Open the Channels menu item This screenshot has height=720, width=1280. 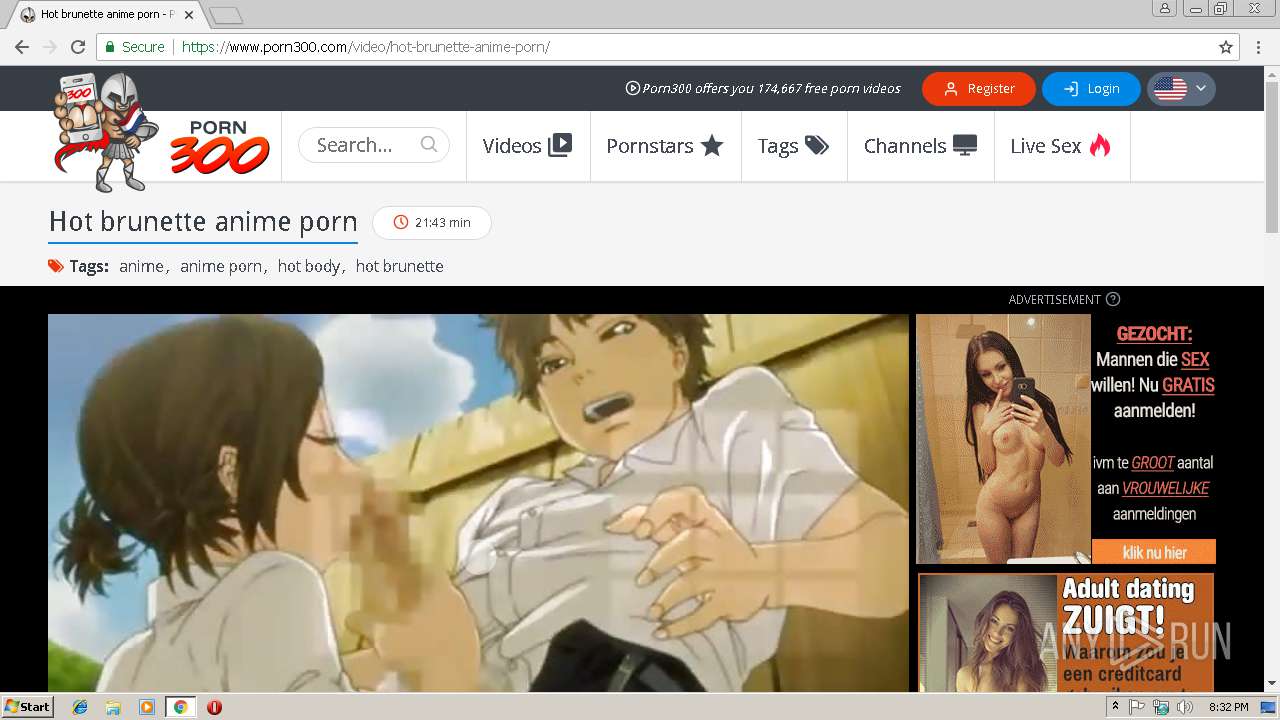coord(920,146)
